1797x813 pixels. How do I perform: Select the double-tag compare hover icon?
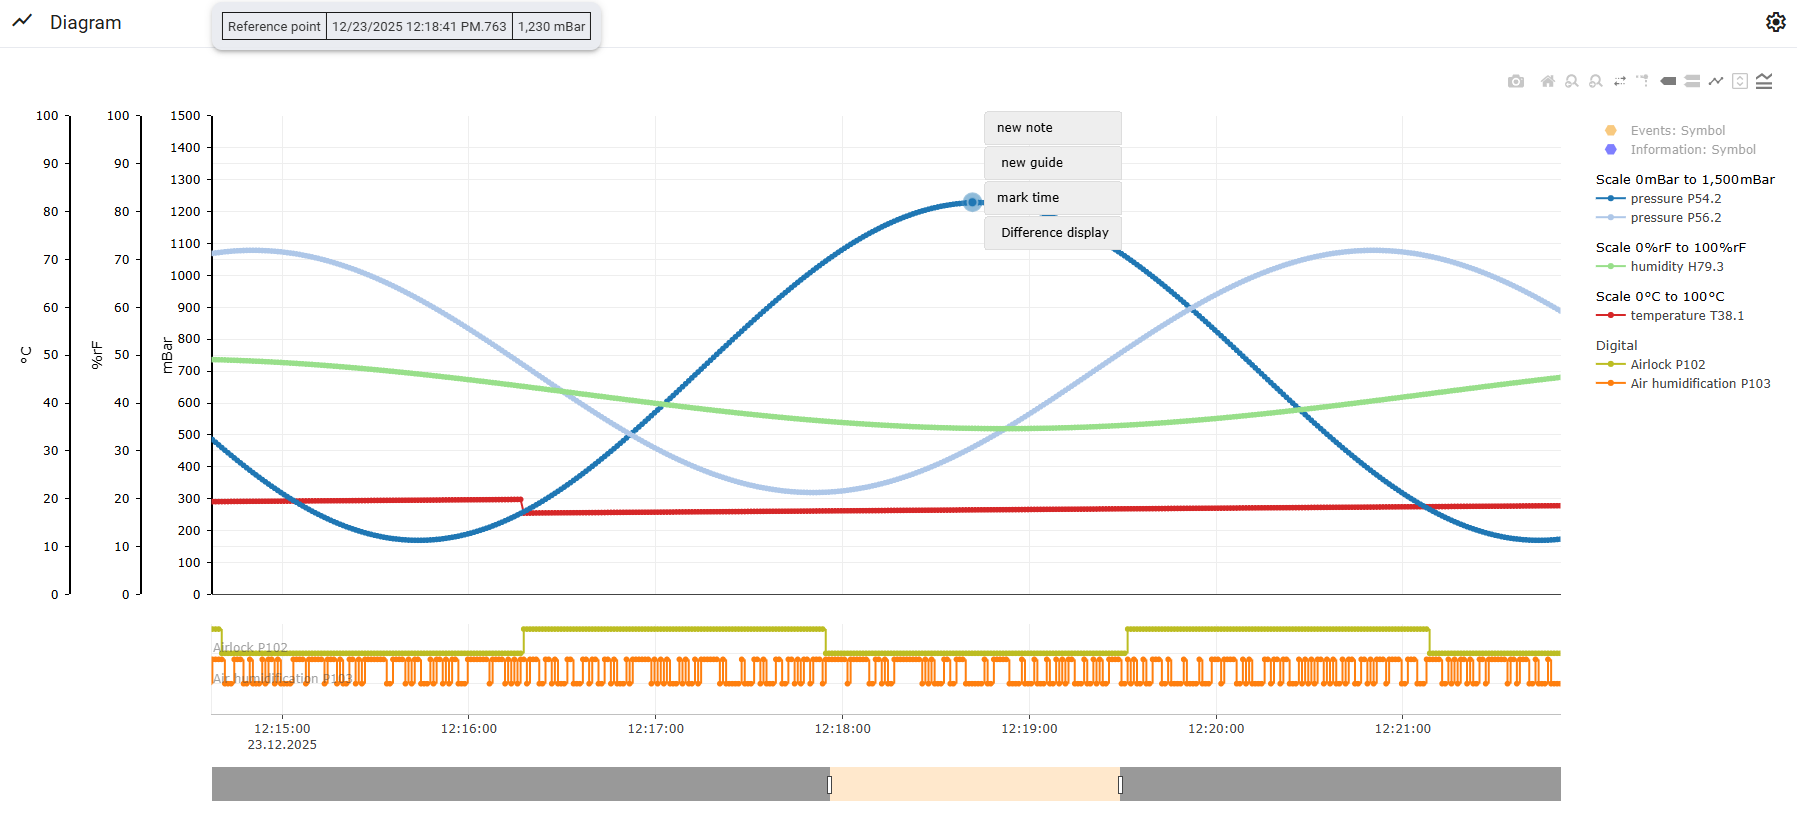click(x=1692, y=81)
